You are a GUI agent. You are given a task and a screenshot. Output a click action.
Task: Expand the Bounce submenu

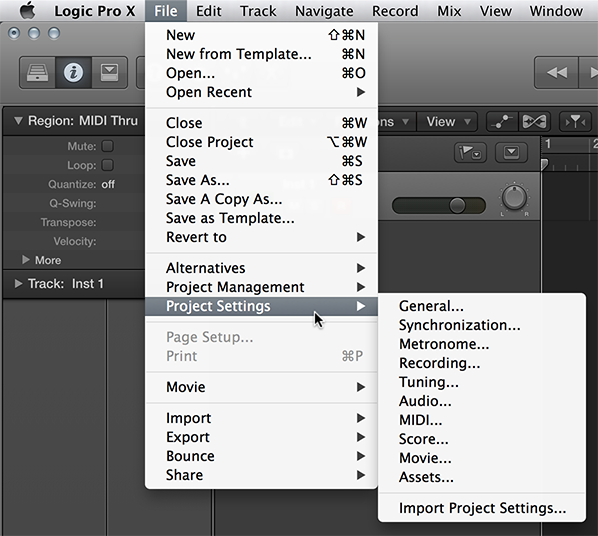(x=262, y=456)
